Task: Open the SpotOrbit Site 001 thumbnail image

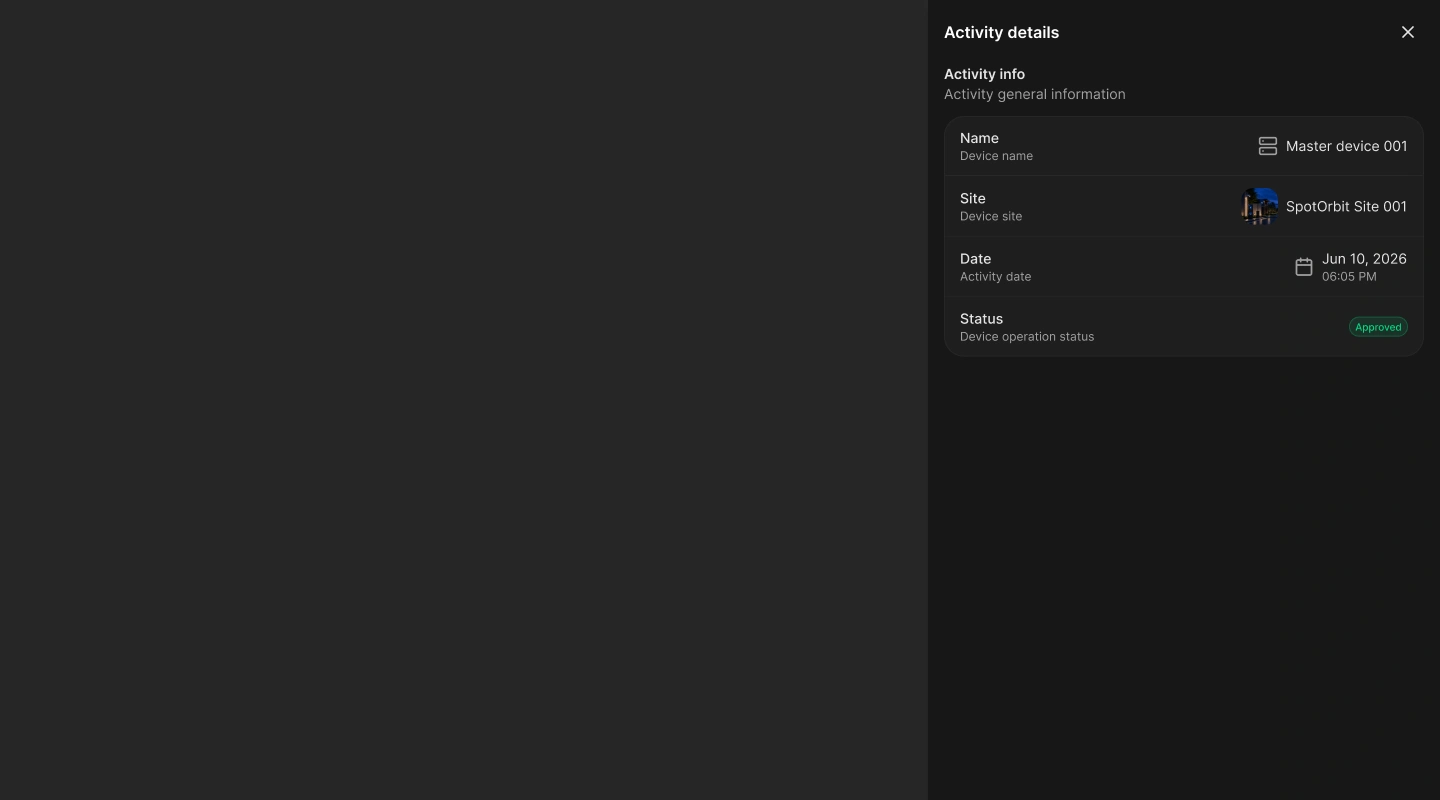Action: point(1260,206)
